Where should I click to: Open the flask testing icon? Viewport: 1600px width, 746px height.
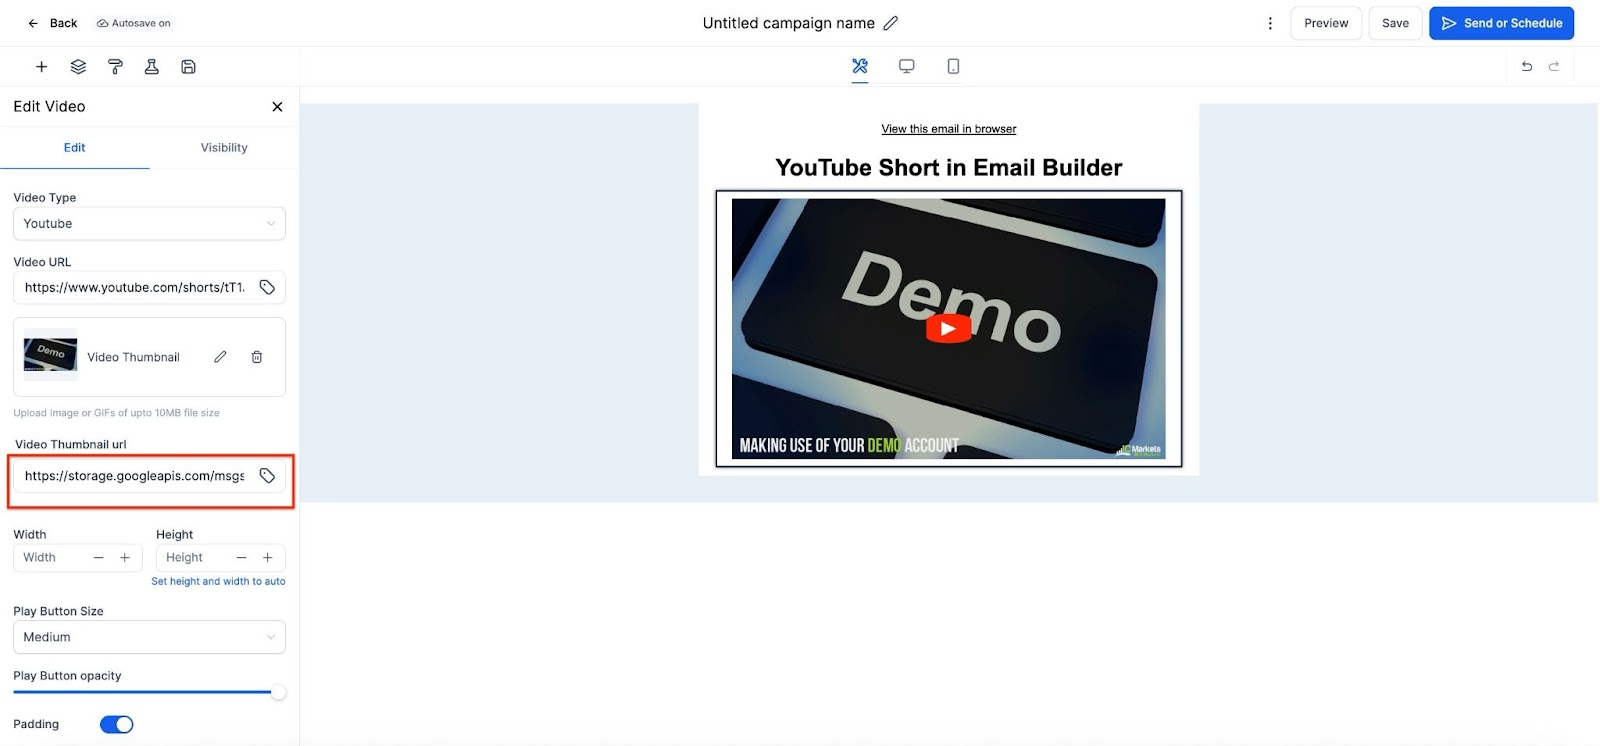click(x=151, y=67)
